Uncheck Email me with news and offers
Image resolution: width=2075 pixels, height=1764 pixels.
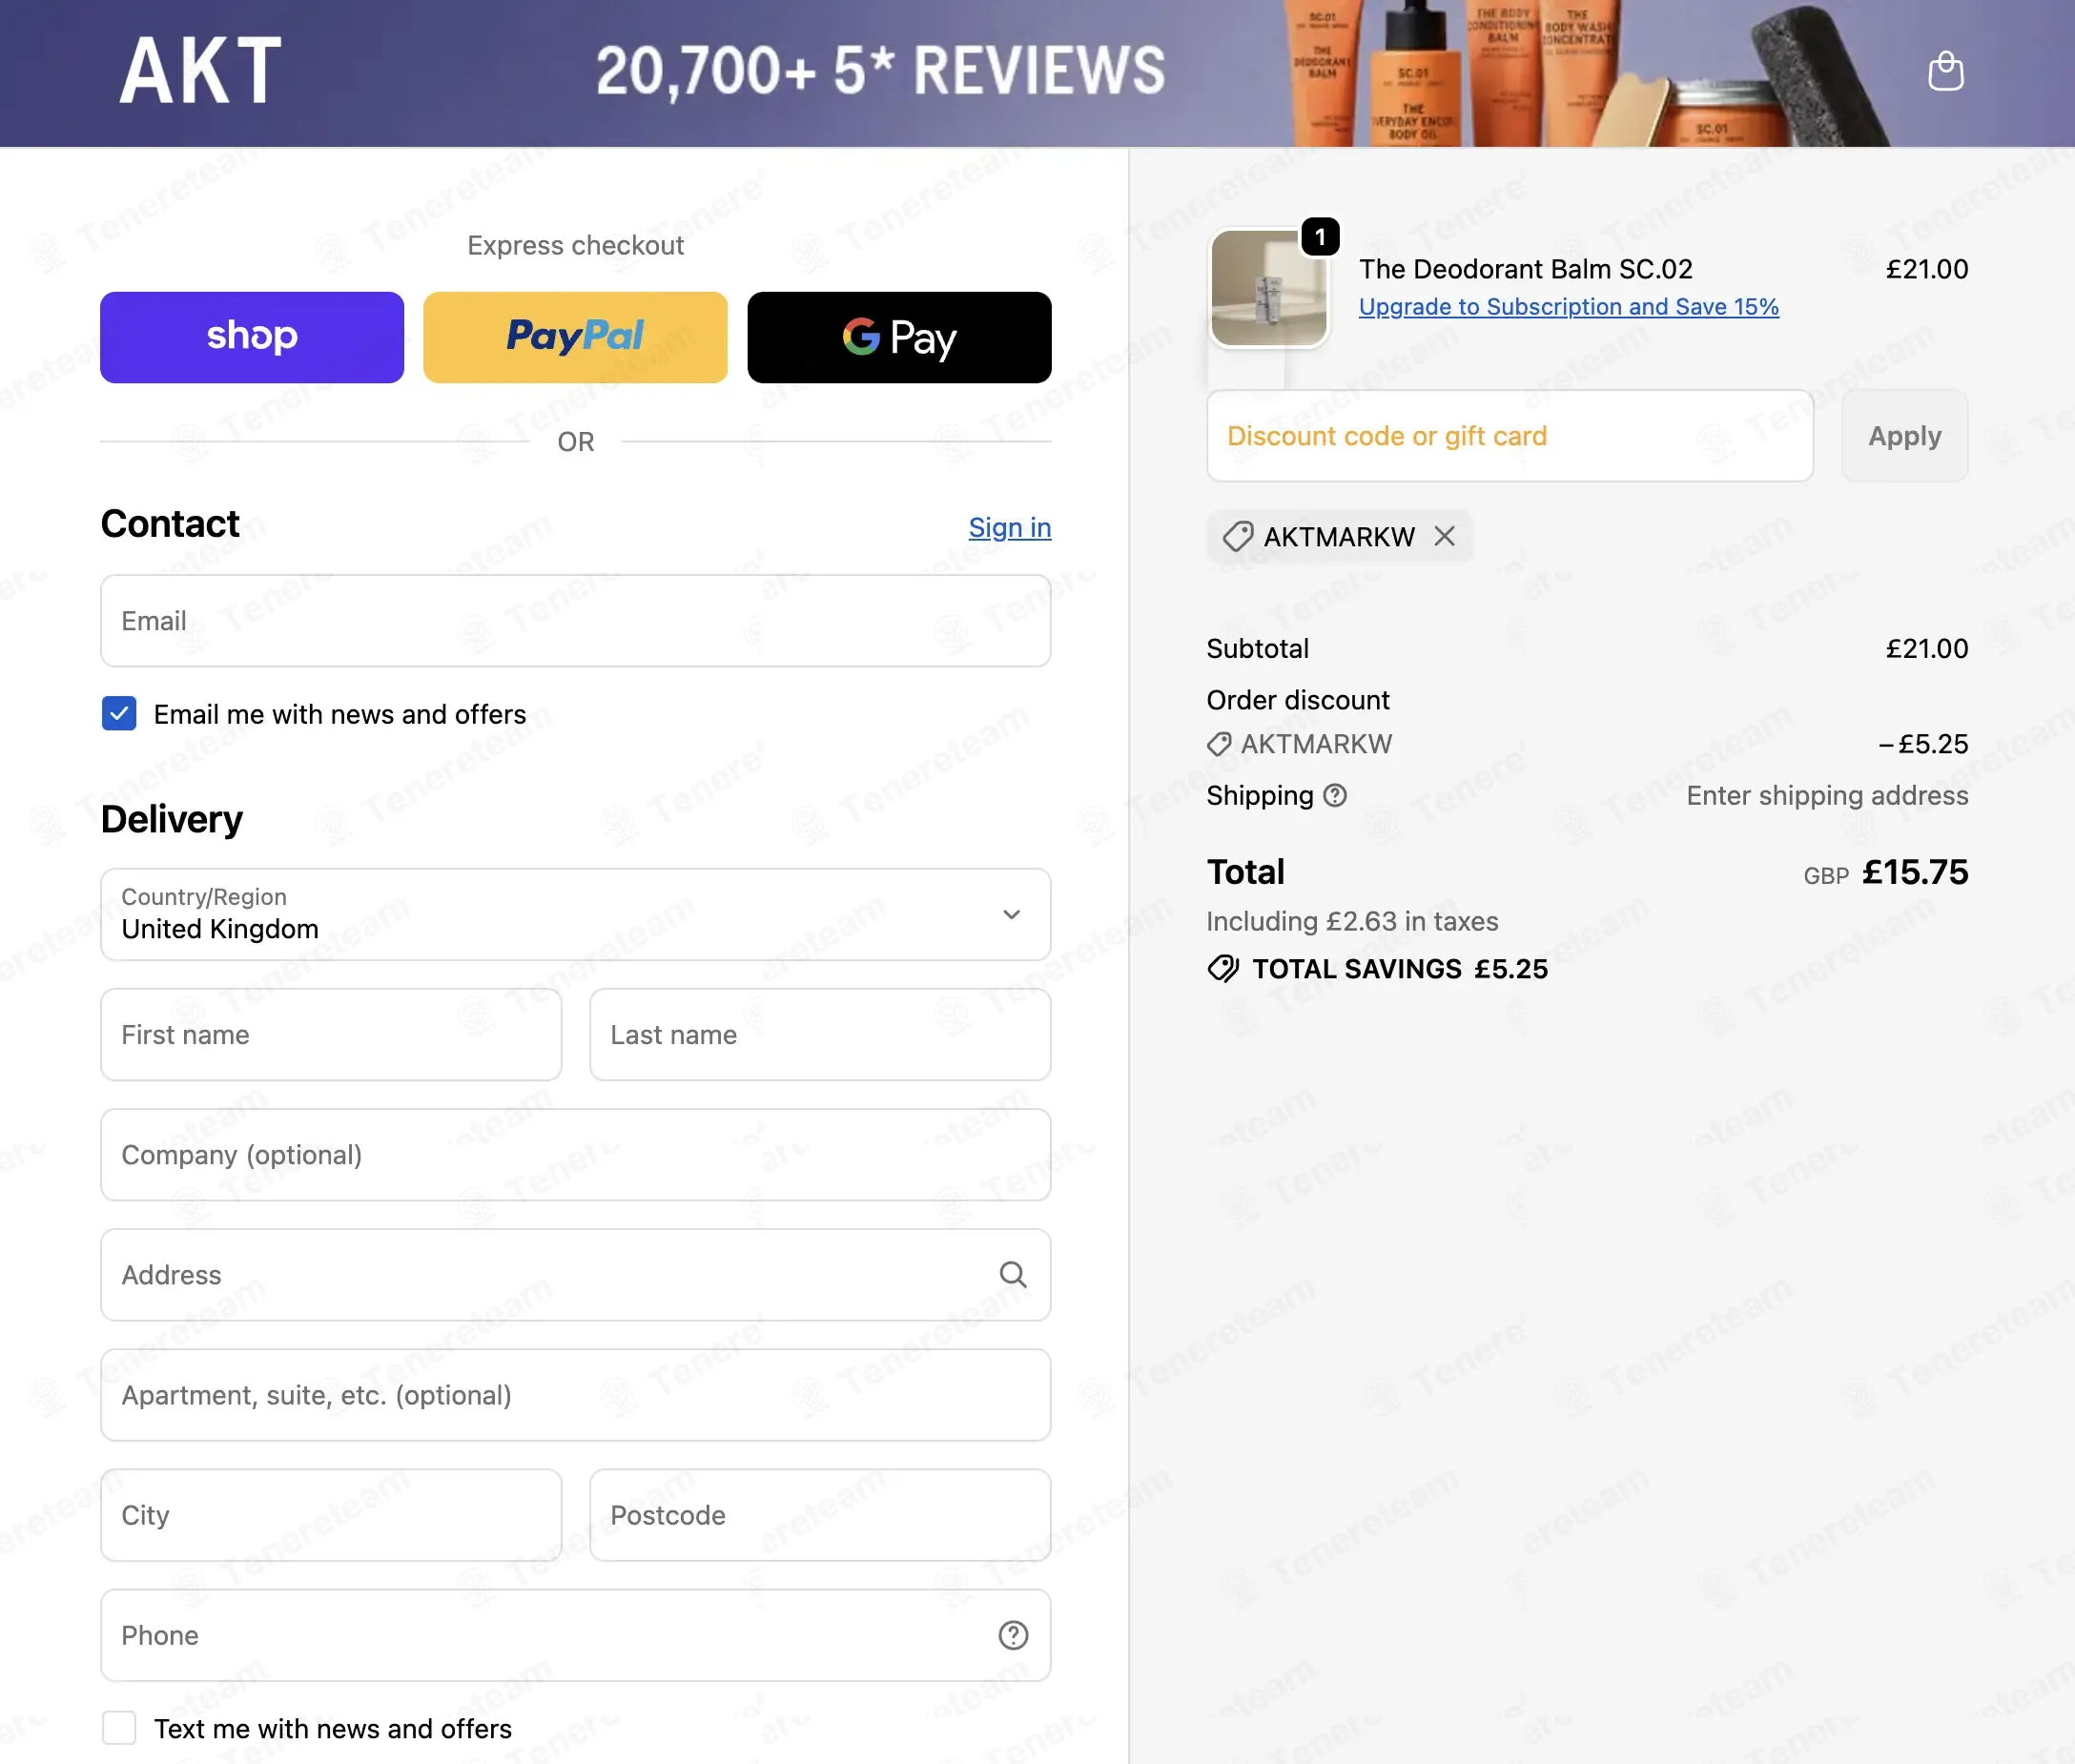coord(119,714)
